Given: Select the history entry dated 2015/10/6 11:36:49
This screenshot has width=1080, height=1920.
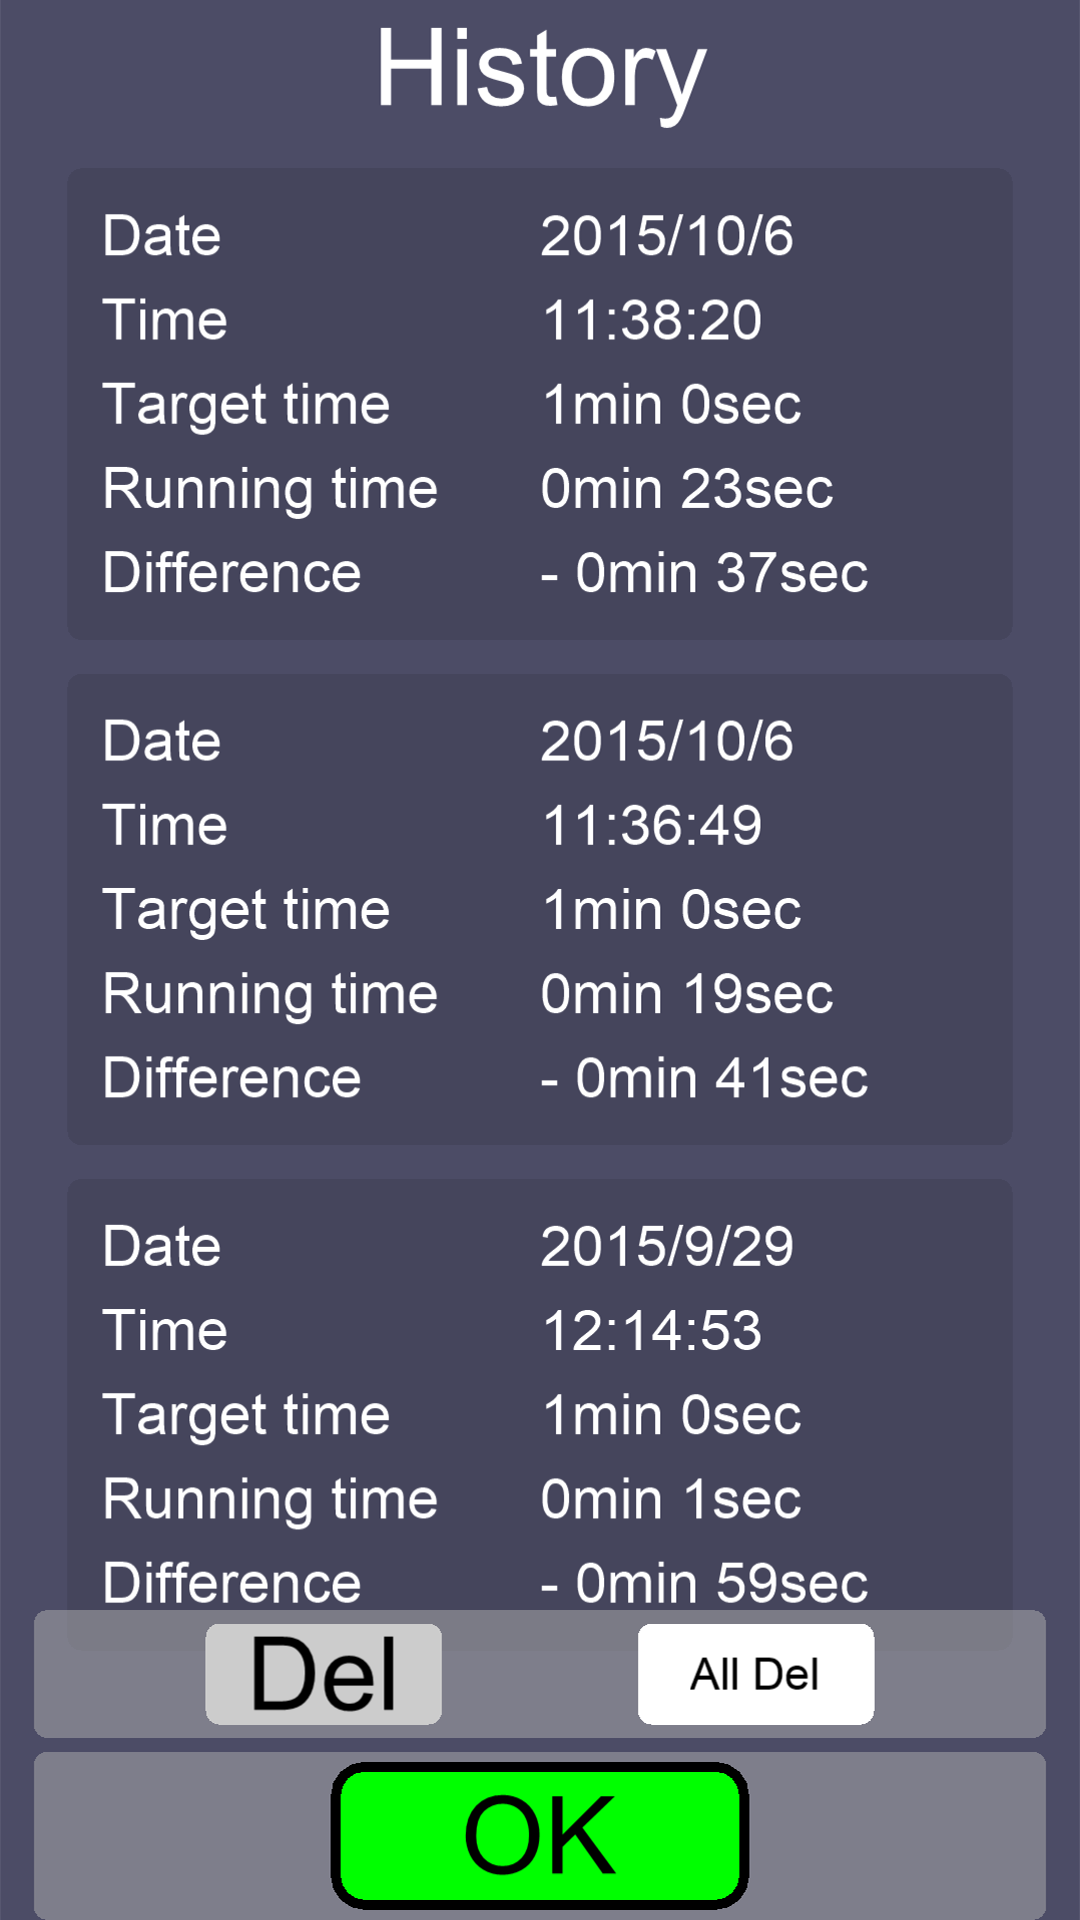Looking at the screenshot, I should tap(540, 910).
